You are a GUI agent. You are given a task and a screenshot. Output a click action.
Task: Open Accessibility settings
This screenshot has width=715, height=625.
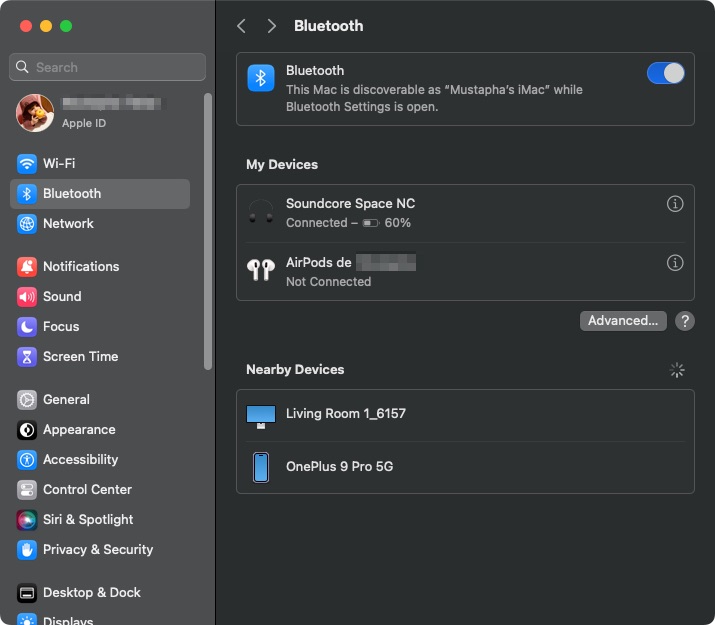100,460
